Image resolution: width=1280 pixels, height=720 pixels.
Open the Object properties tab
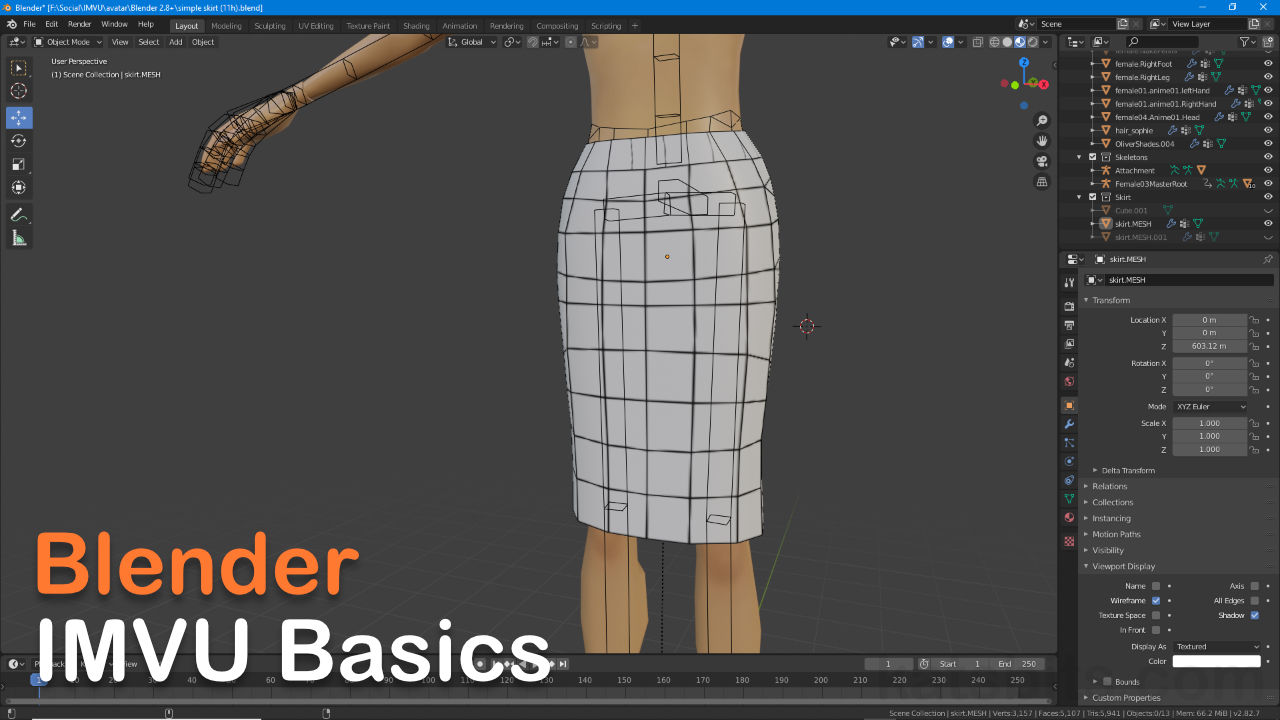1069,405
